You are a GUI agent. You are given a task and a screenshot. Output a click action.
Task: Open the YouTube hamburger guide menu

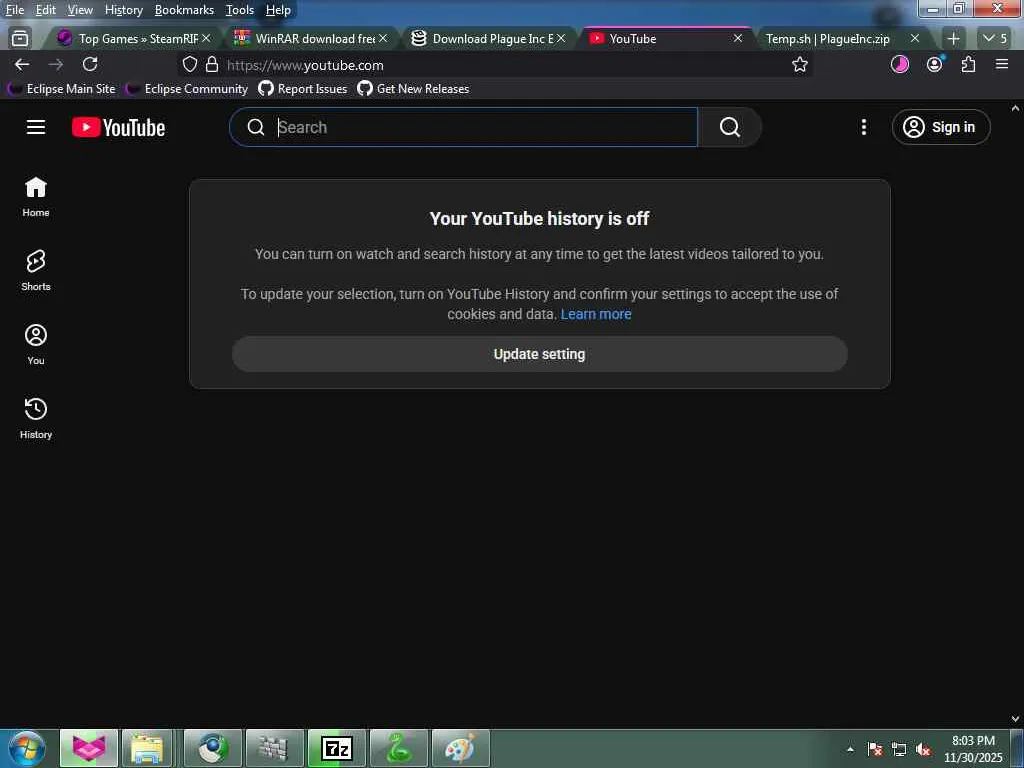pyautogui.click(x=36, y=127)
